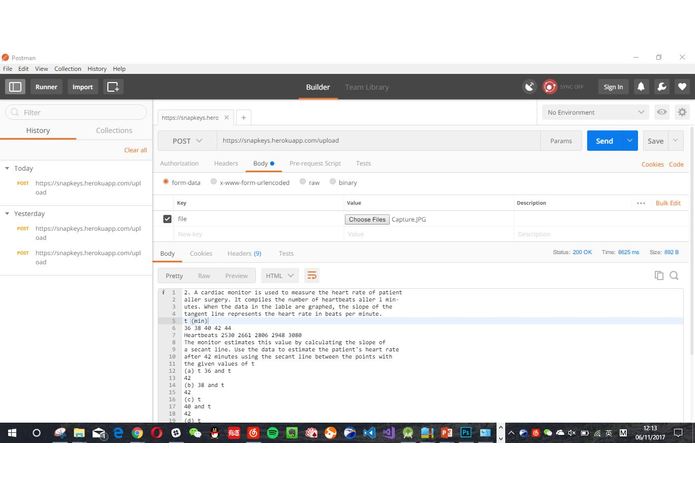This screenshot has height=494, width=695.
Task: Open PowerPoint from the taskbar
Action: [446, 433]
